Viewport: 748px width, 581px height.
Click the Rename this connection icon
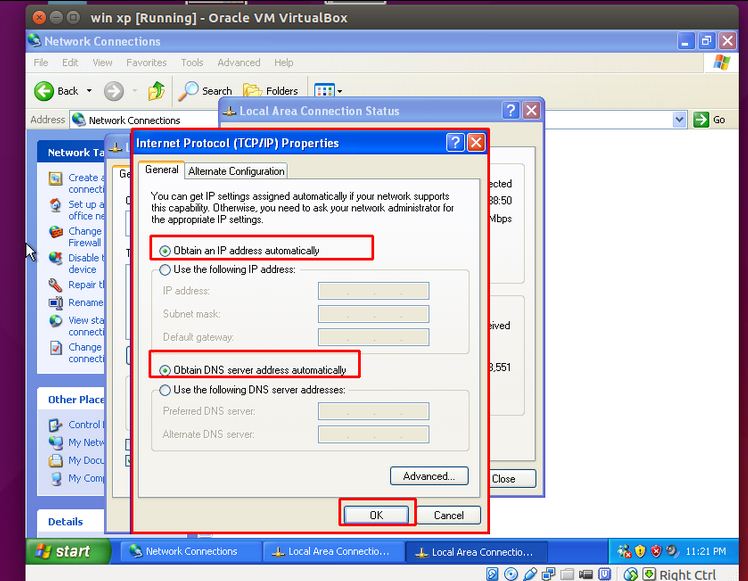click(56, 303)
